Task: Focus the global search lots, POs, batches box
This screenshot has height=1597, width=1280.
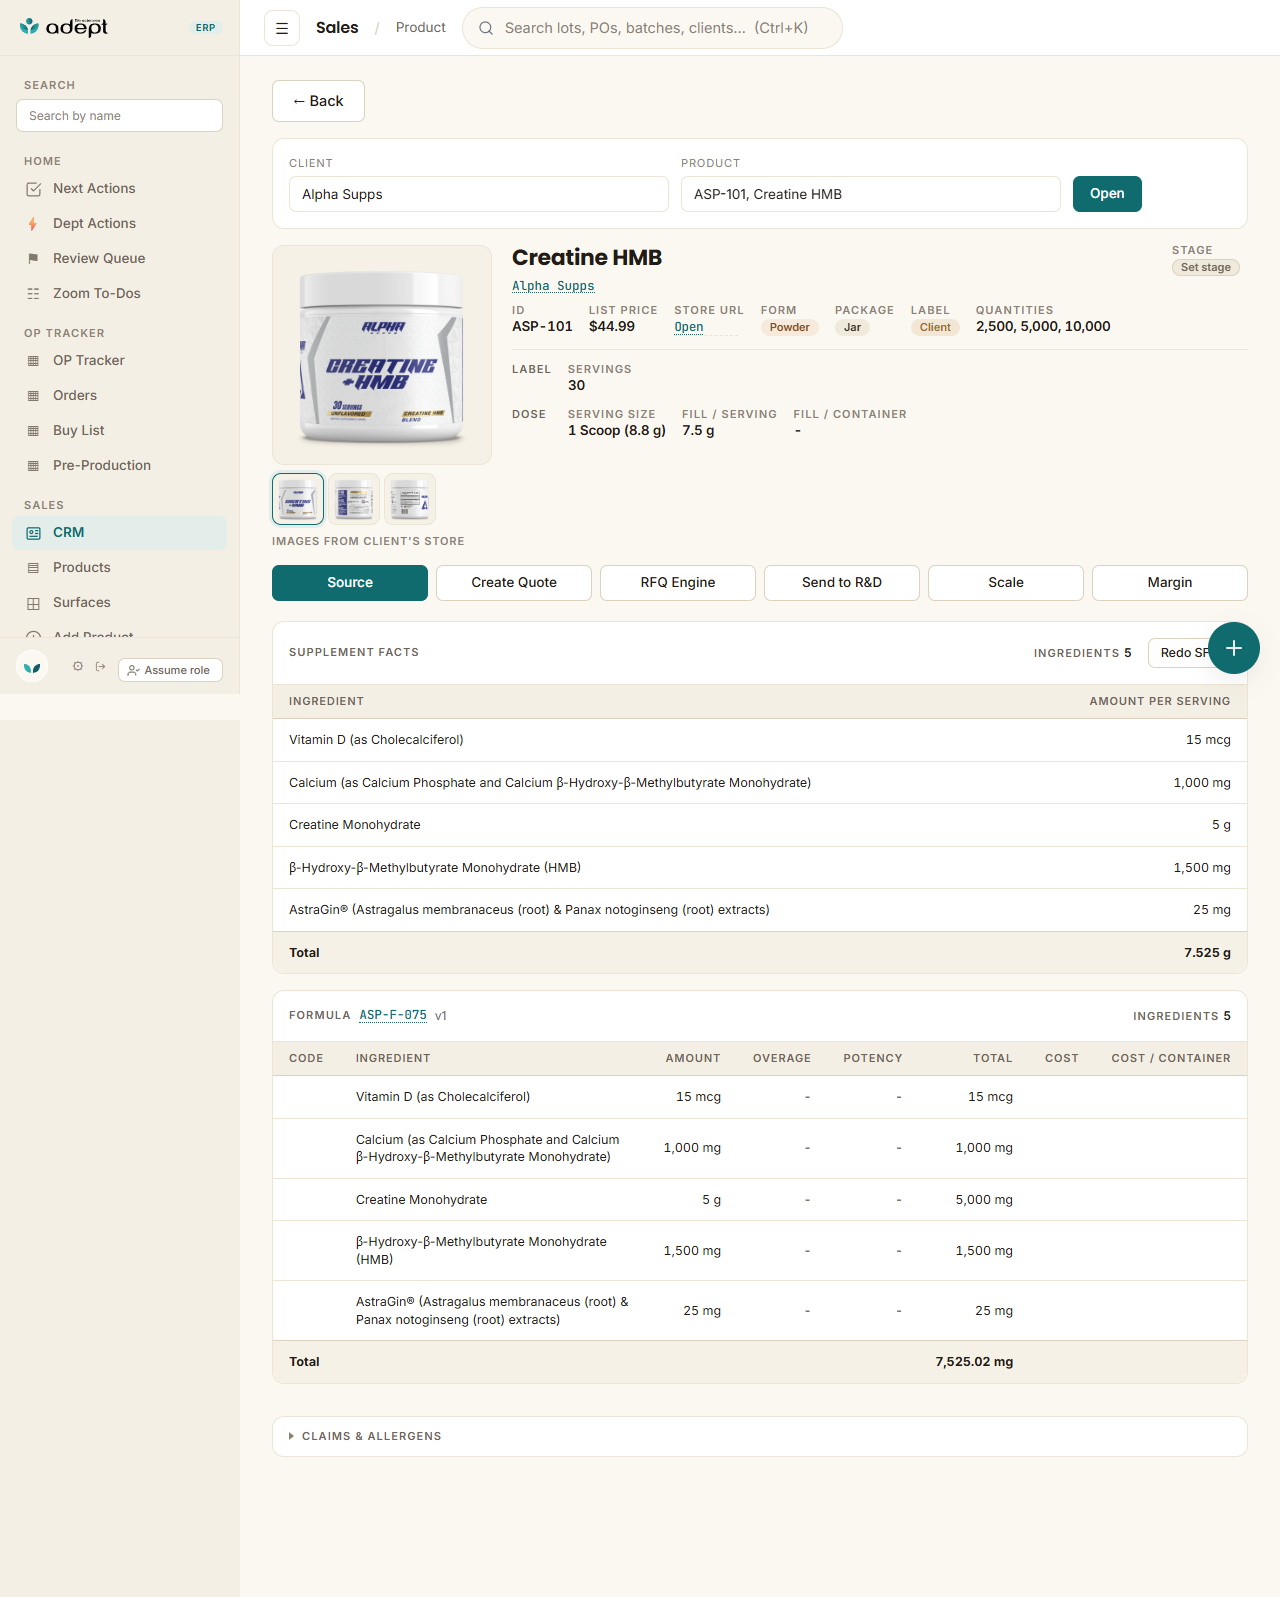Action: (x=652, y=28)
